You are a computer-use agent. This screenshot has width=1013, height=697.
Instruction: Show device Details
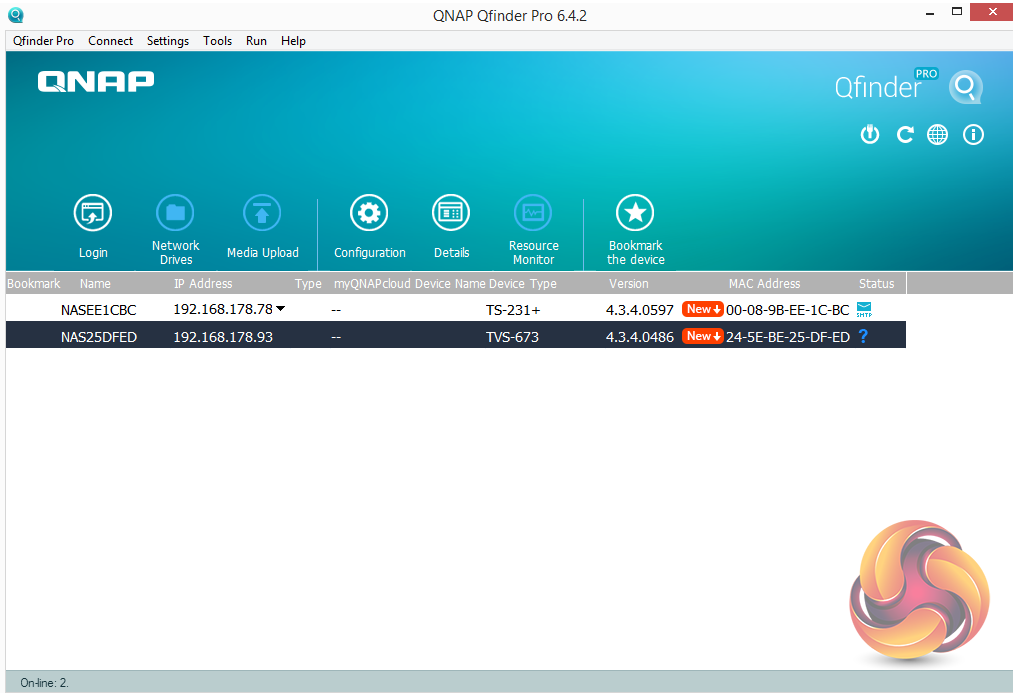451,213
